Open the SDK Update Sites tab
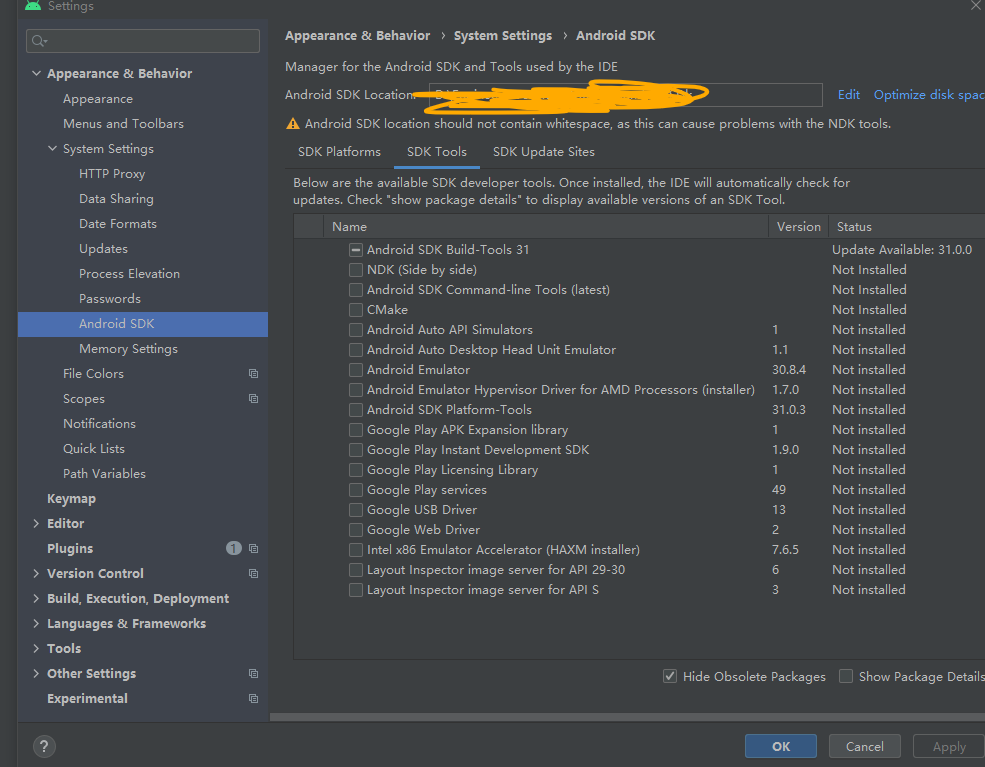This screenshot has height=767, width=985. [543, 152]
